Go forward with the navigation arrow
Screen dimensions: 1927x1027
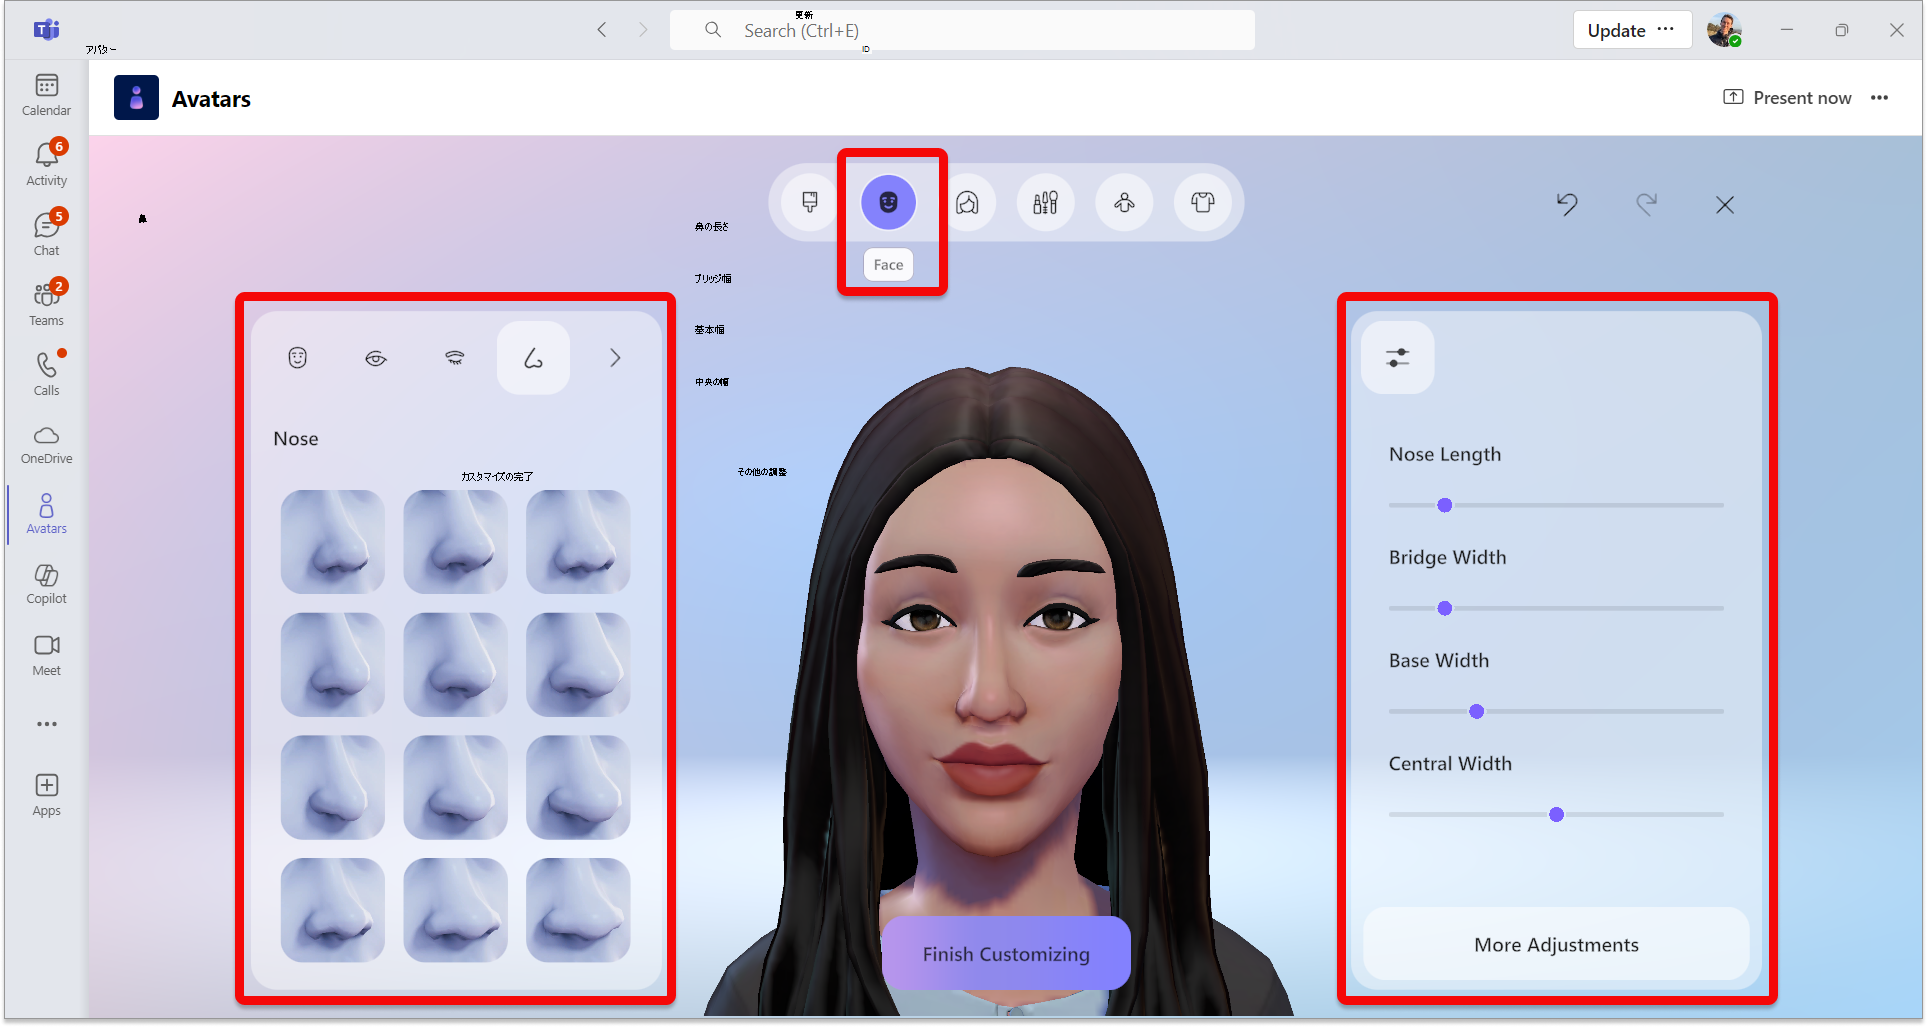[x=643, y=30]
